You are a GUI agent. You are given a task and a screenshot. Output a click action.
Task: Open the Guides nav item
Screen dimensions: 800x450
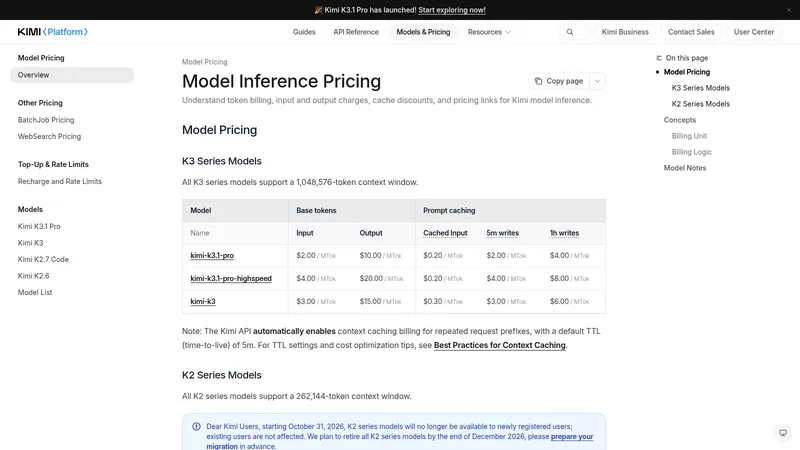(x=304, y=32)
